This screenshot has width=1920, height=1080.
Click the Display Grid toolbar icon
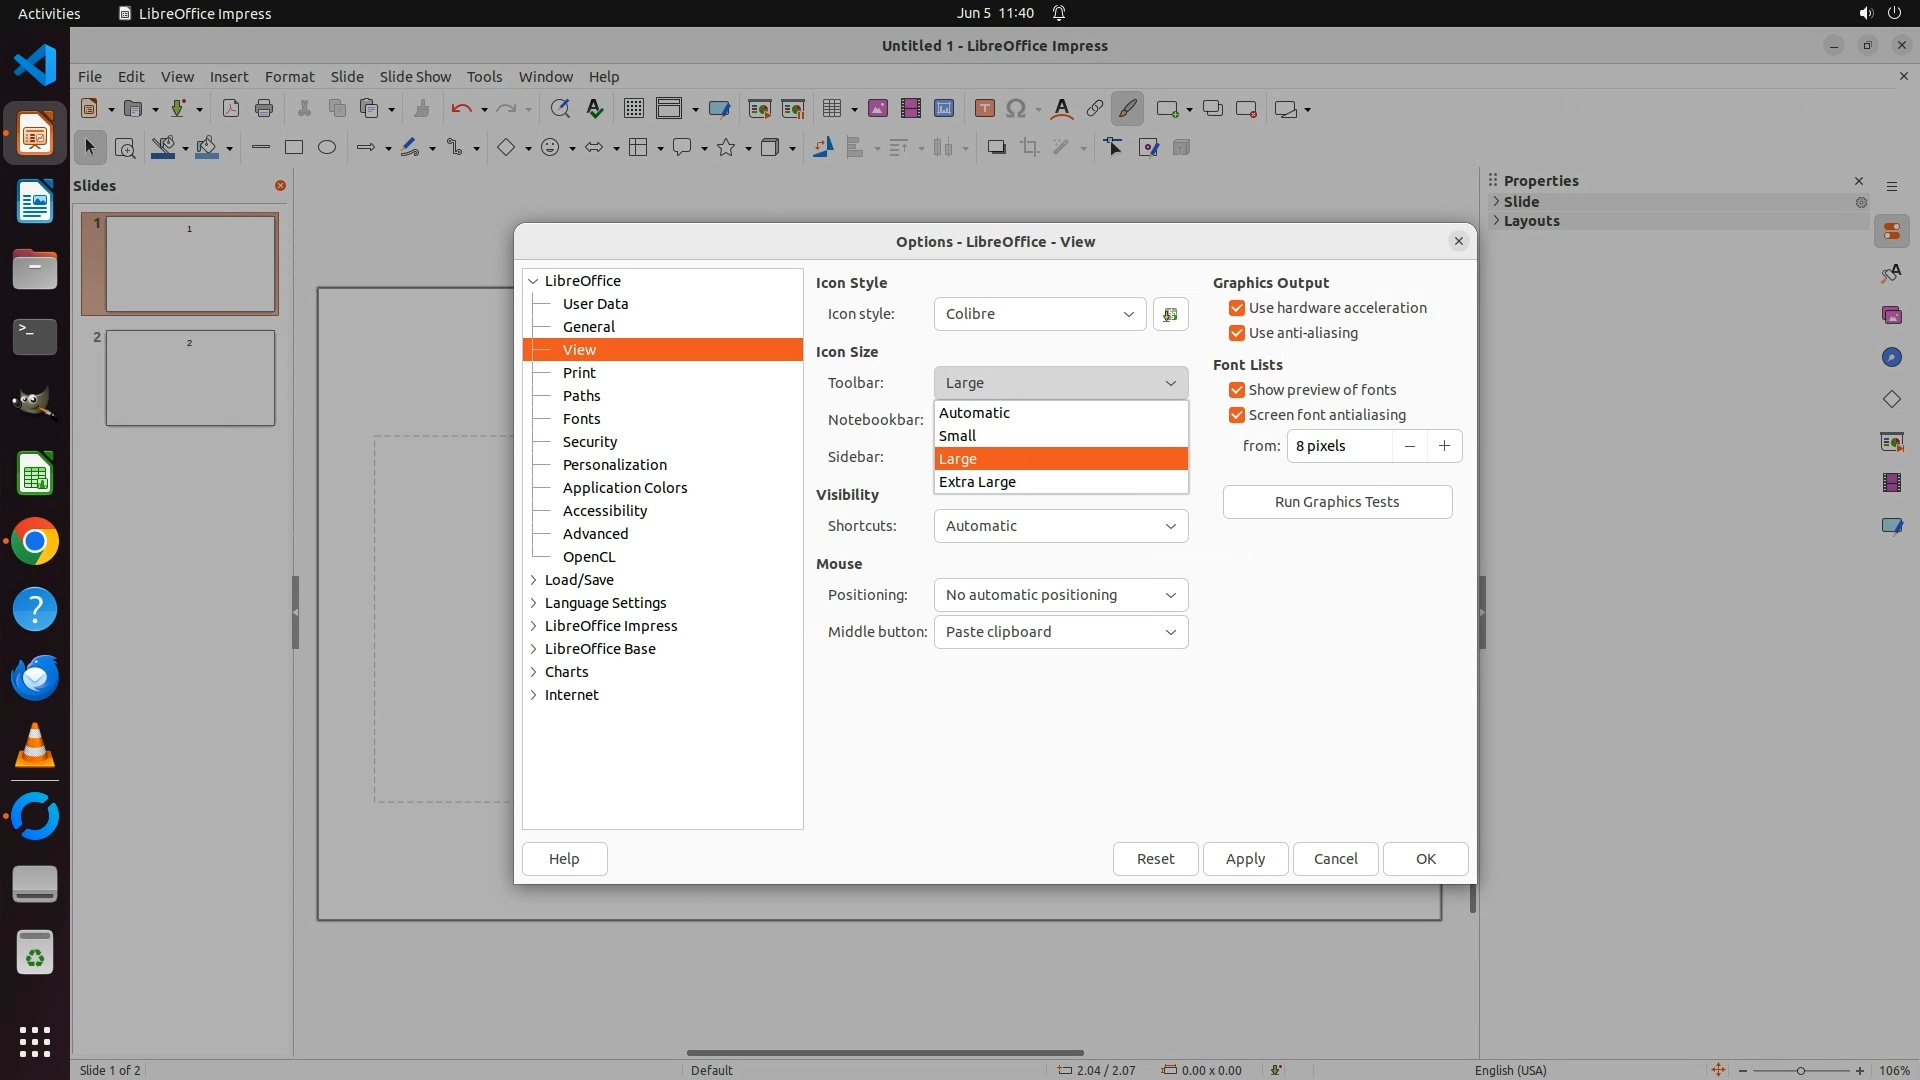click(633, 109)
